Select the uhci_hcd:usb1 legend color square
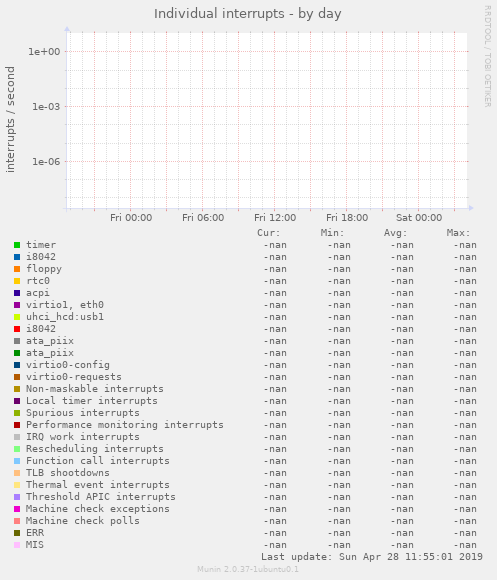Screen dimensions: 497x580 pyautogui.click(x=17, y=317)
